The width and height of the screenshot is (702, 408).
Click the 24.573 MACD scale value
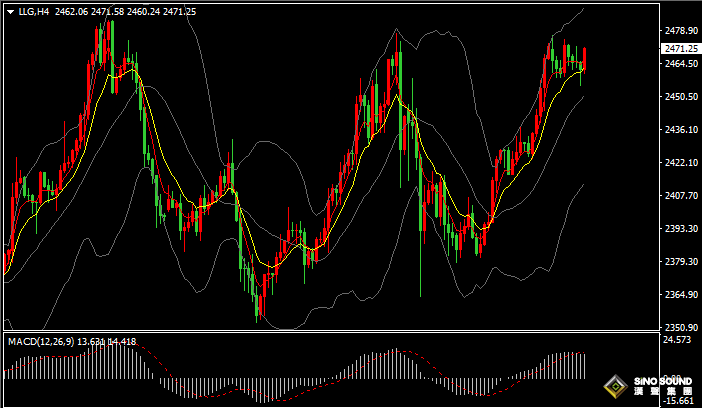(680, 341)
